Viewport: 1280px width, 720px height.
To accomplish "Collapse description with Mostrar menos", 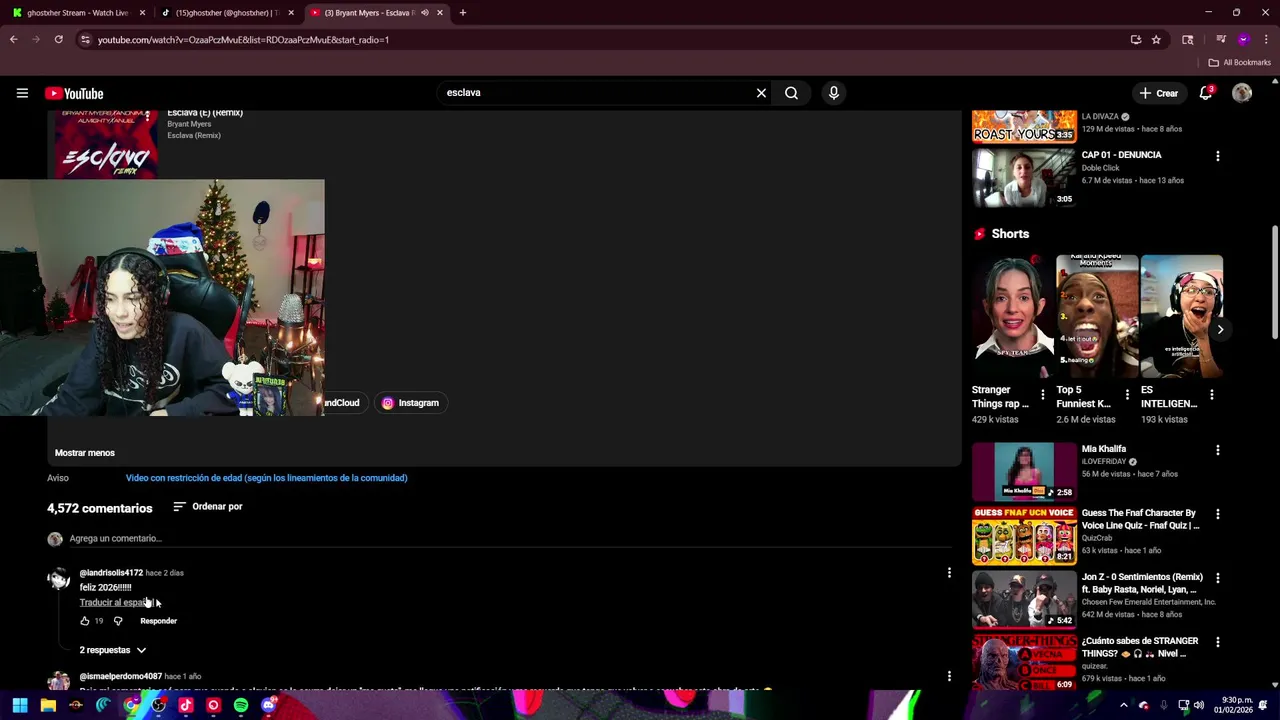I will pos(85,453).
